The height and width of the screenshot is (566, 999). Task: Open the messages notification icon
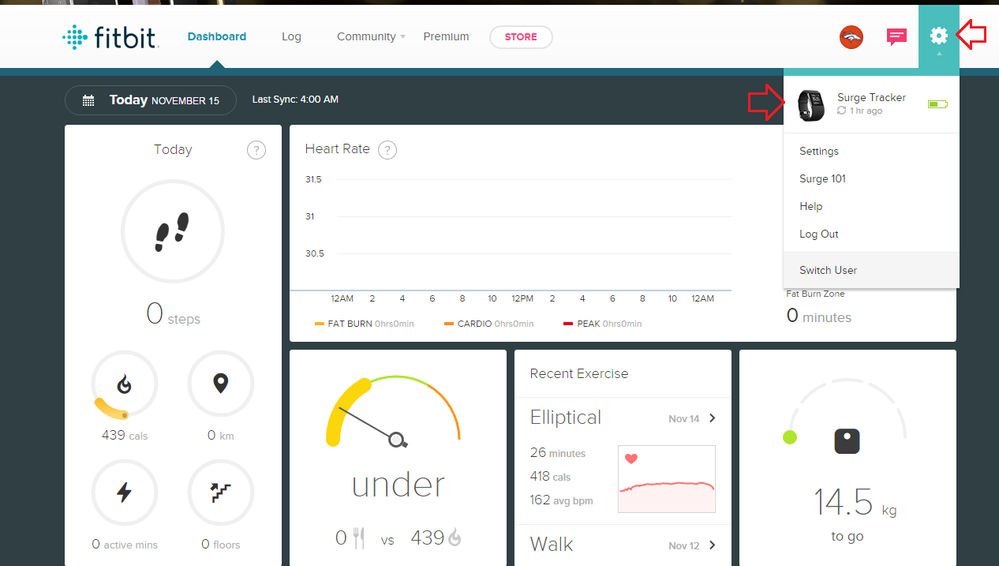pos(896,37)
